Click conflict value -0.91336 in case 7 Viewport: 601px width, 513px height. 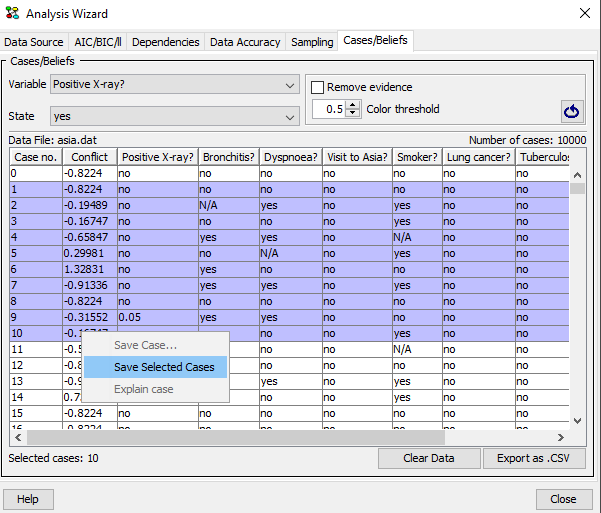pos(90,285)
